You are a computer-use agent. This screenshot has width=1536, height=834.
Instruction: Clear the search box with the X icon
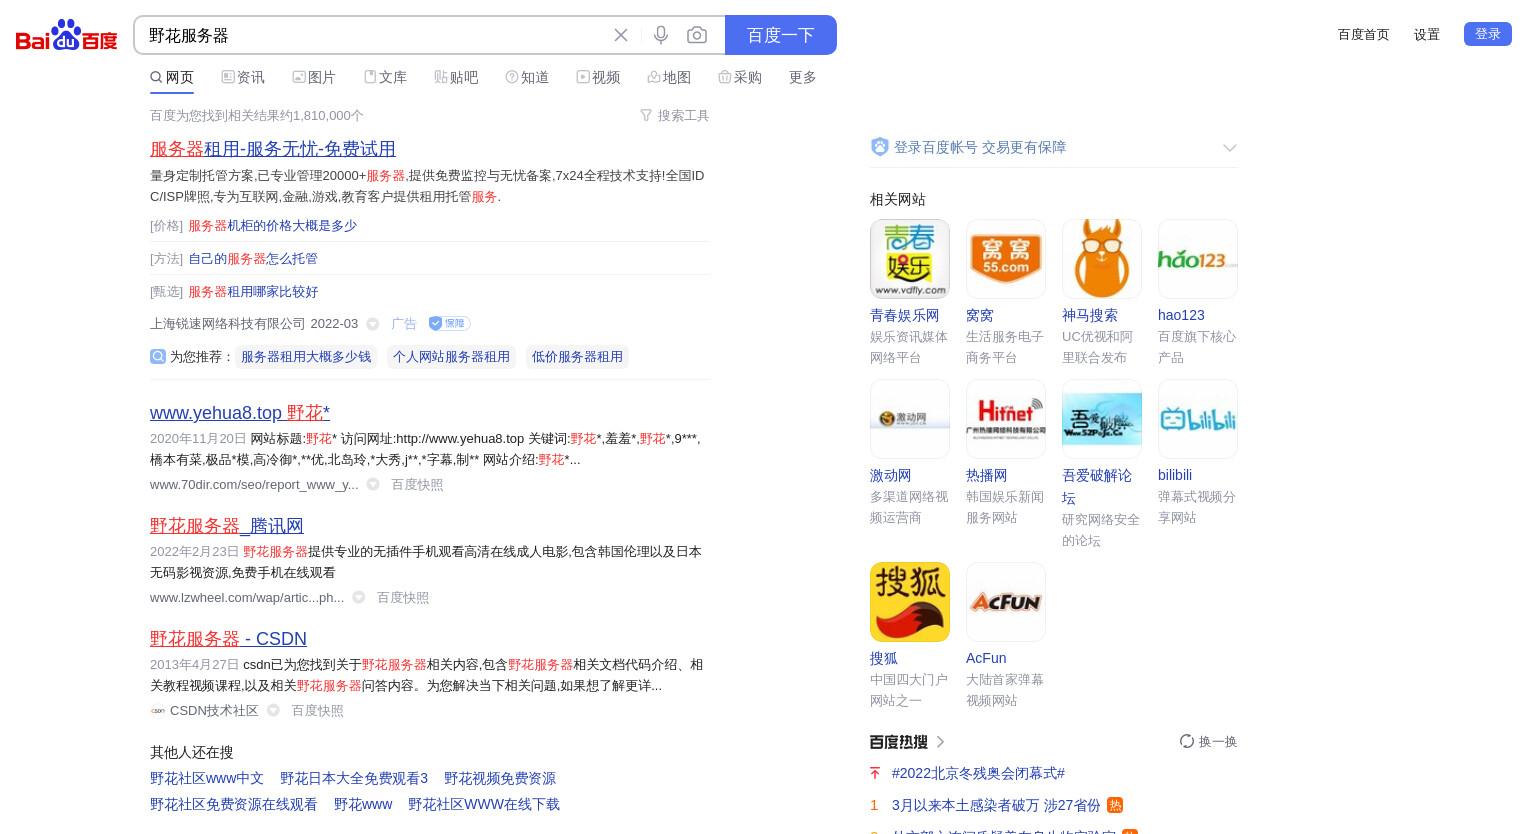tap(621, 35)
